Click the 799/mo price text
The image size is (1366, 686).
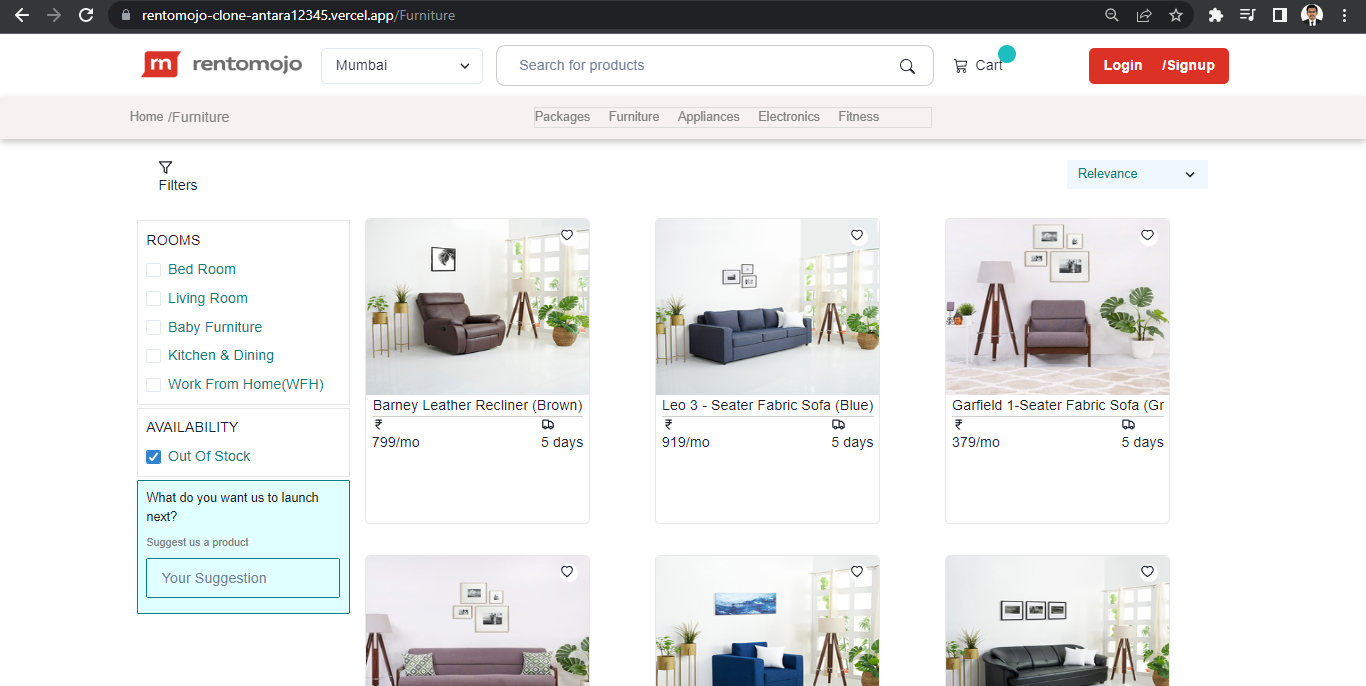(x=396, y=443)
